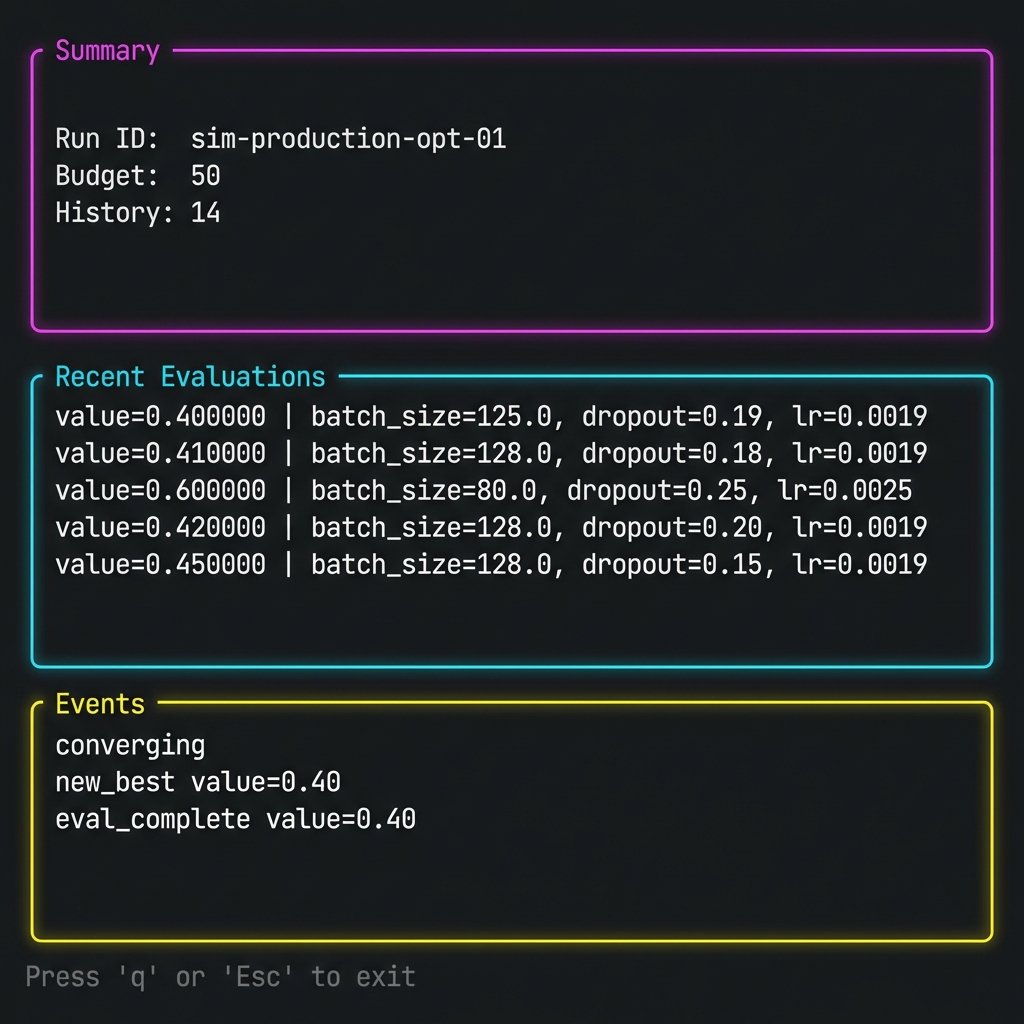The width and height of the screenshot is (1024, 1024).
Task: Select the evaluation with value=0.400000
Action: (162, 417)
